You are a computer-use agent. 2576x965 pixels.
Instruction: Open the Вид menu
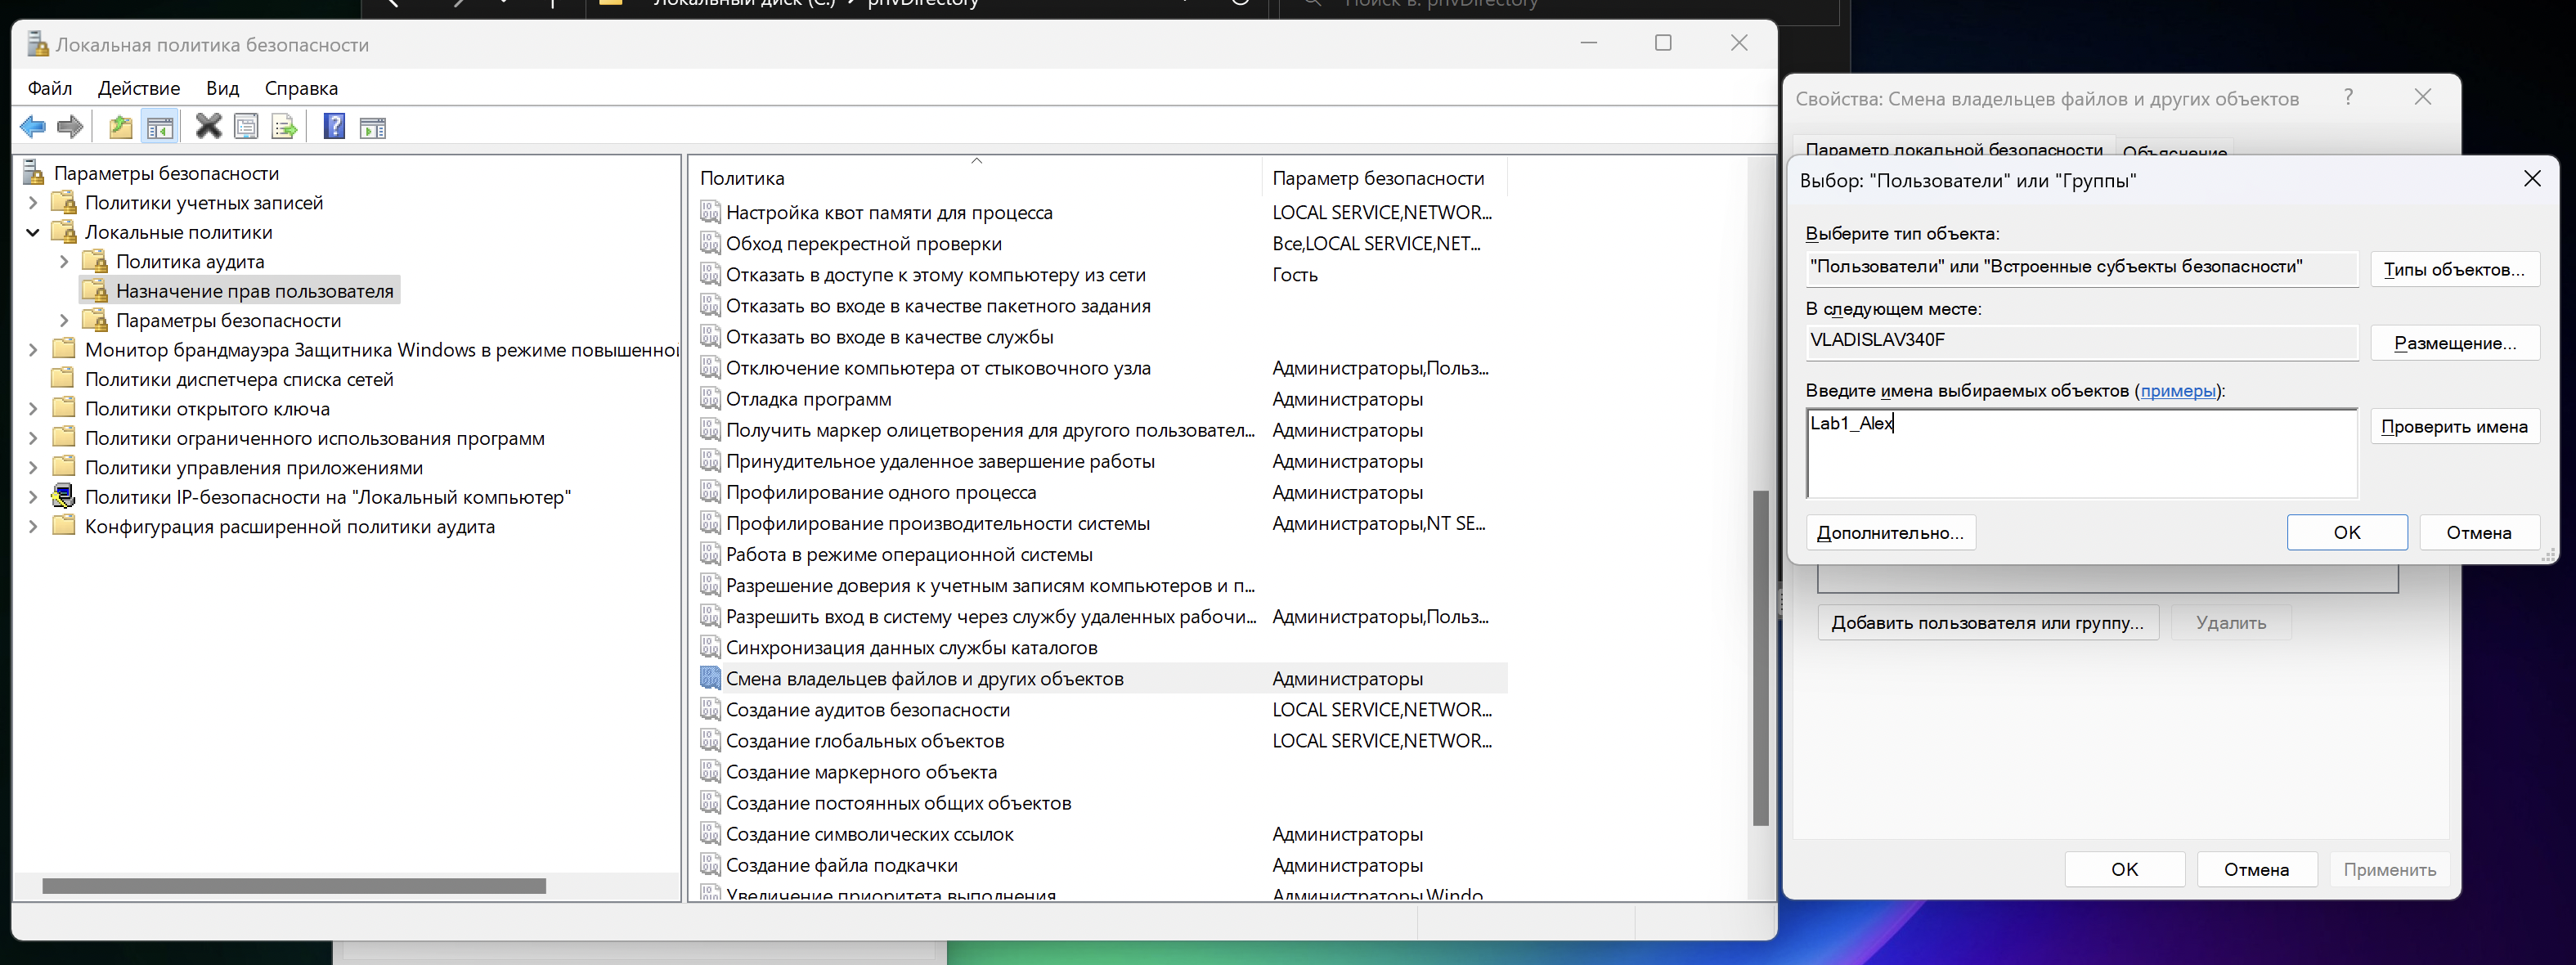[222, 88]
